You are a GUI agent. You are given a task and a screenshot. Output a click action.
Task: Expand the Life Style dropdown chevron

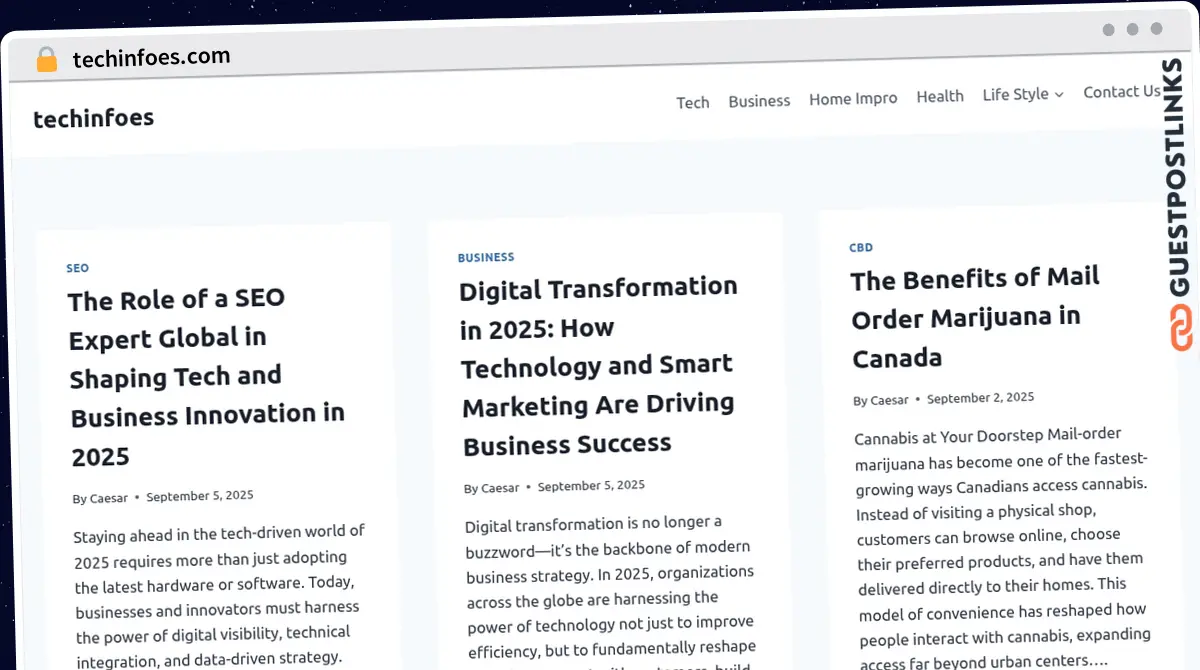tap(1059, 95)
